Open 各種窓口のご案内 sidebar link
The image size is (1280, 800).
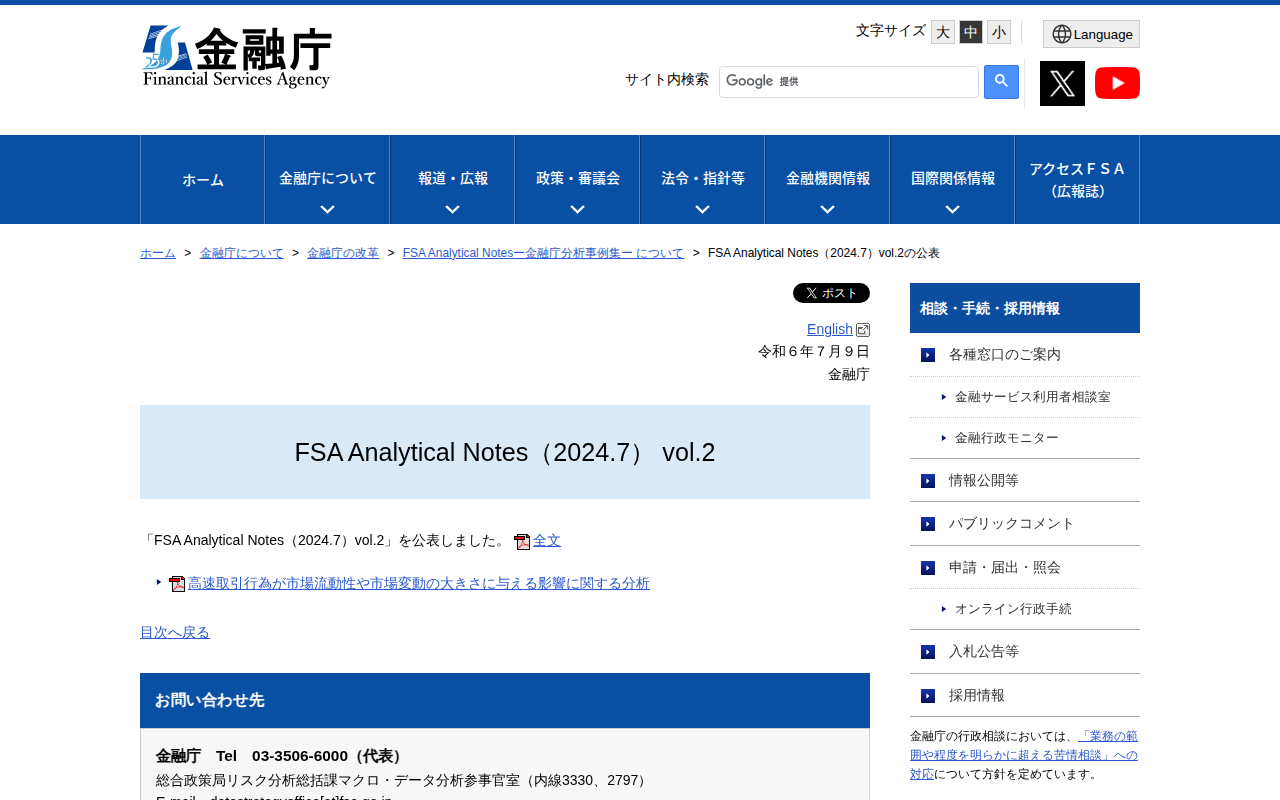pyautogui.click(x=1005, y=354)
